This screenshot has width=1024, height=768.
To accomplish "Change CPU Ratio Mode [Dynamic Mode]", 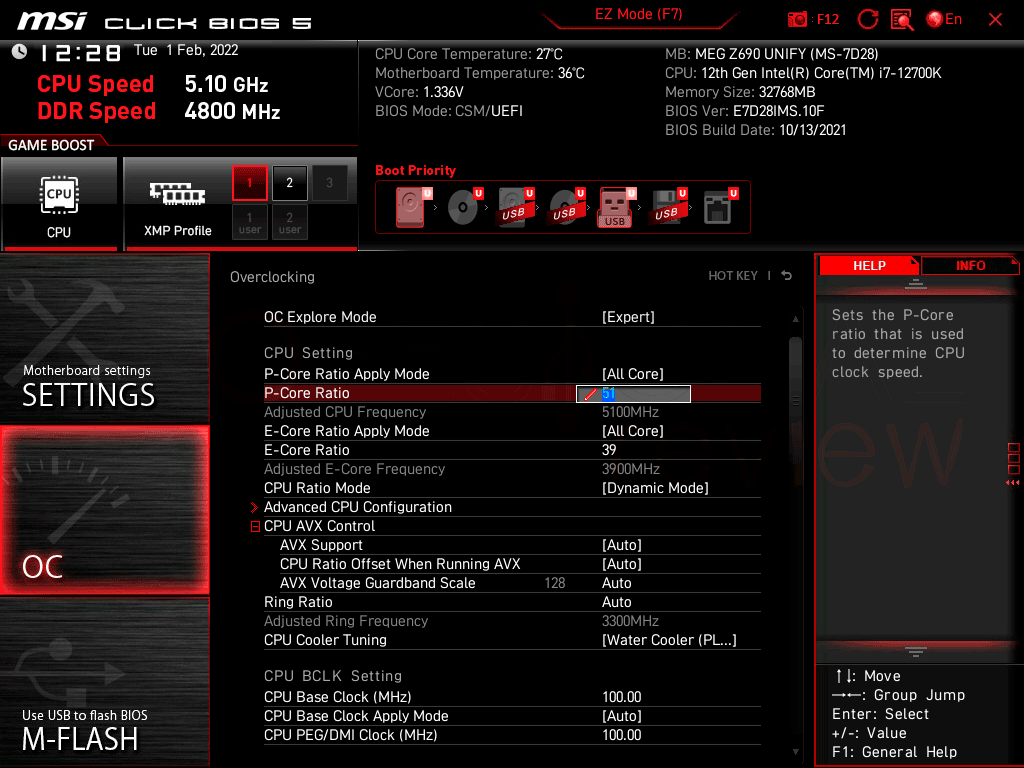I will point(654,488).
